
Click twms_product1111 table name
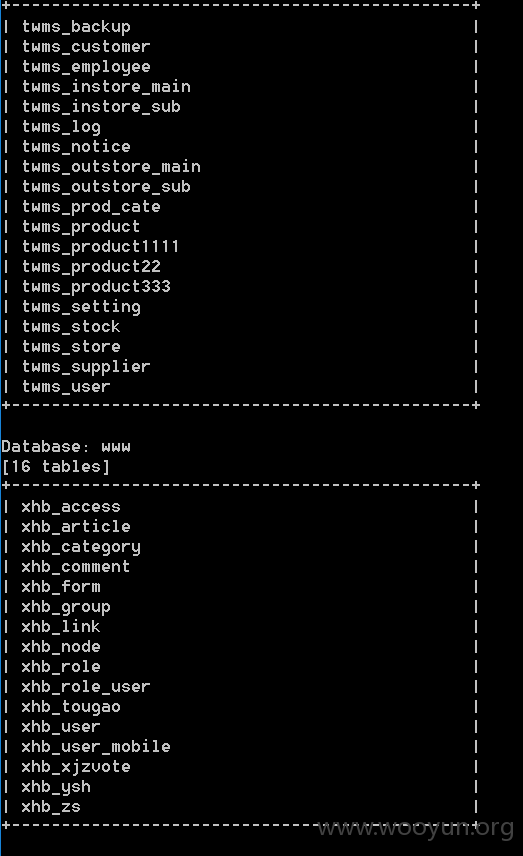click(x=101, y=247)
